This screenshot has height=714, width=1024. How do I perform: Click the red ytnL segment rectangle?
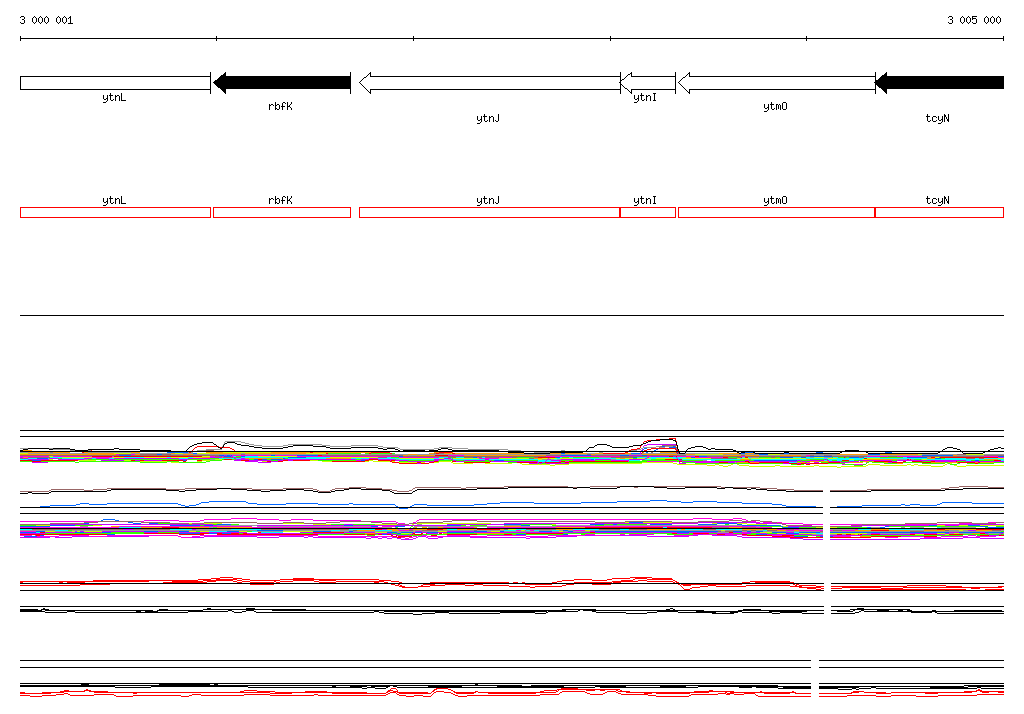coord(116,212)
